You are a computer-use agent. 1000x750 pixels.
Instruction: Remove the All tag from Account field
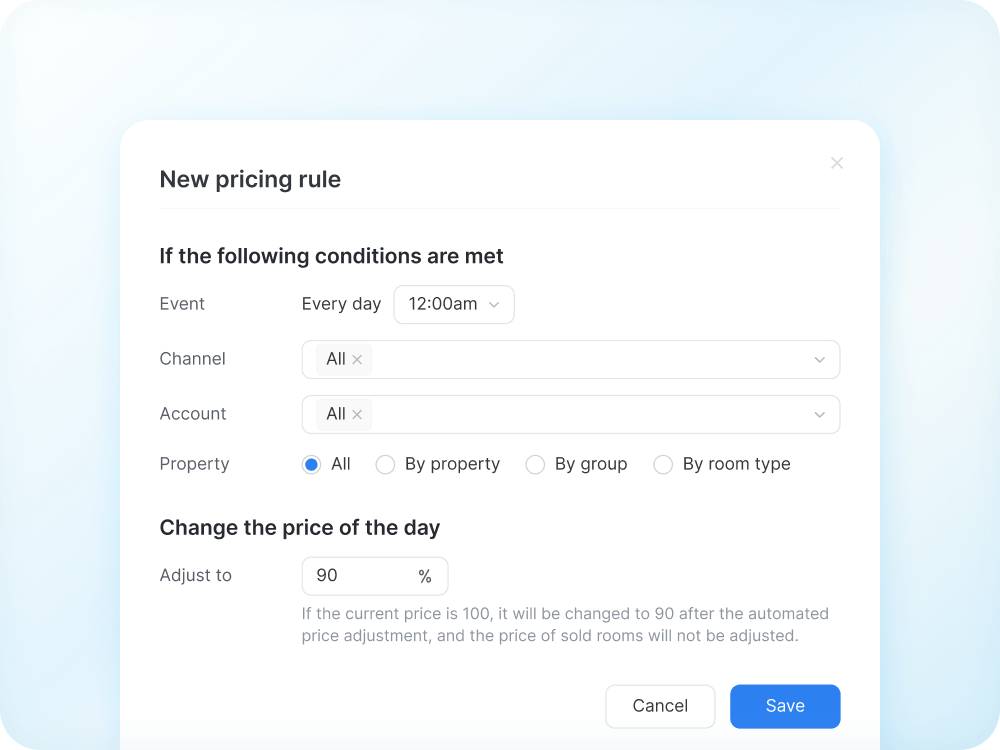point(357,414)
